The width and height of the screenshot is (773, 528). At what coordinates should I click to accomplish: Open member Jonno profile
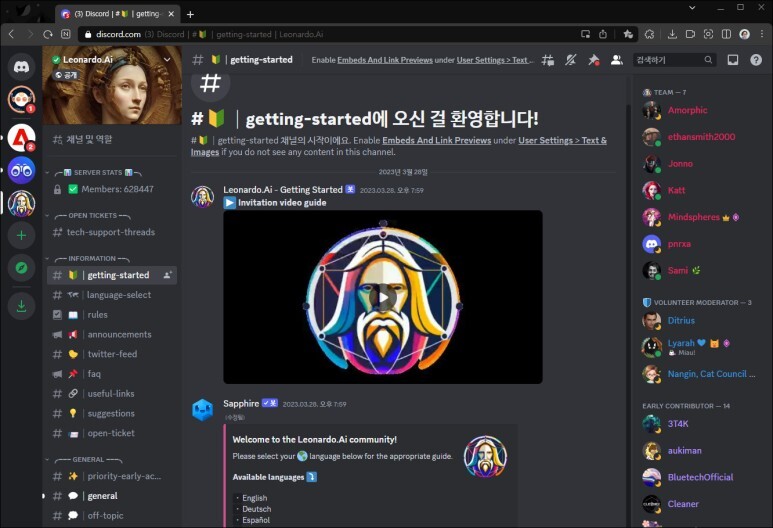click(698, 164)
